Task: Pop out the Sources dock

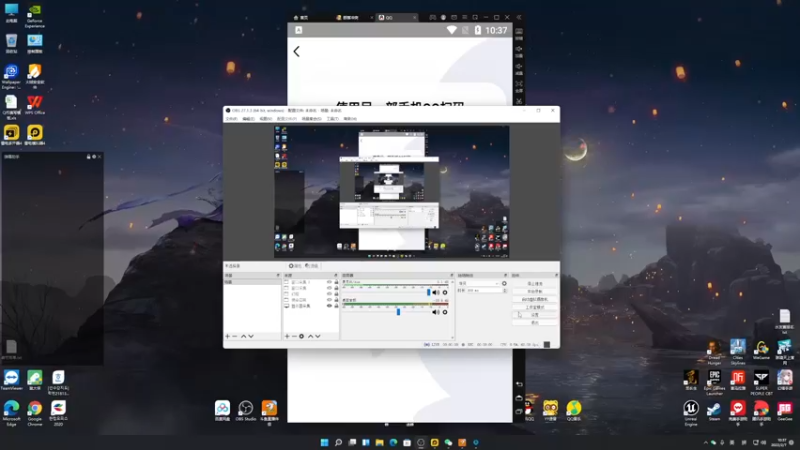Action: point(336,275)
